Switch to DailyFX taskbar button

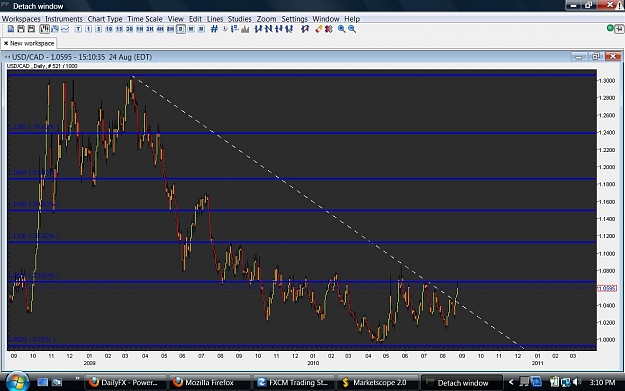coord(125,383)
